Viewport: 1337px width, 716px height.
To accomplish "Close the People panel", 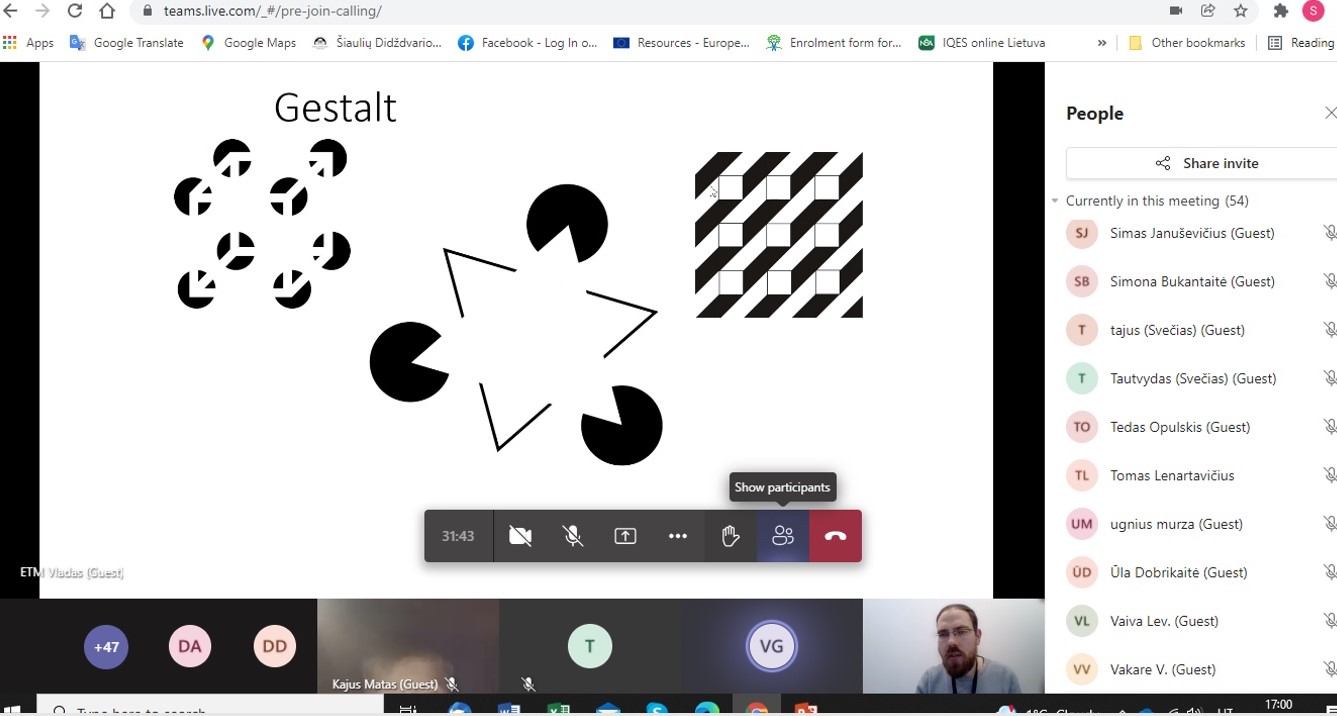I will coord(1329,113).
